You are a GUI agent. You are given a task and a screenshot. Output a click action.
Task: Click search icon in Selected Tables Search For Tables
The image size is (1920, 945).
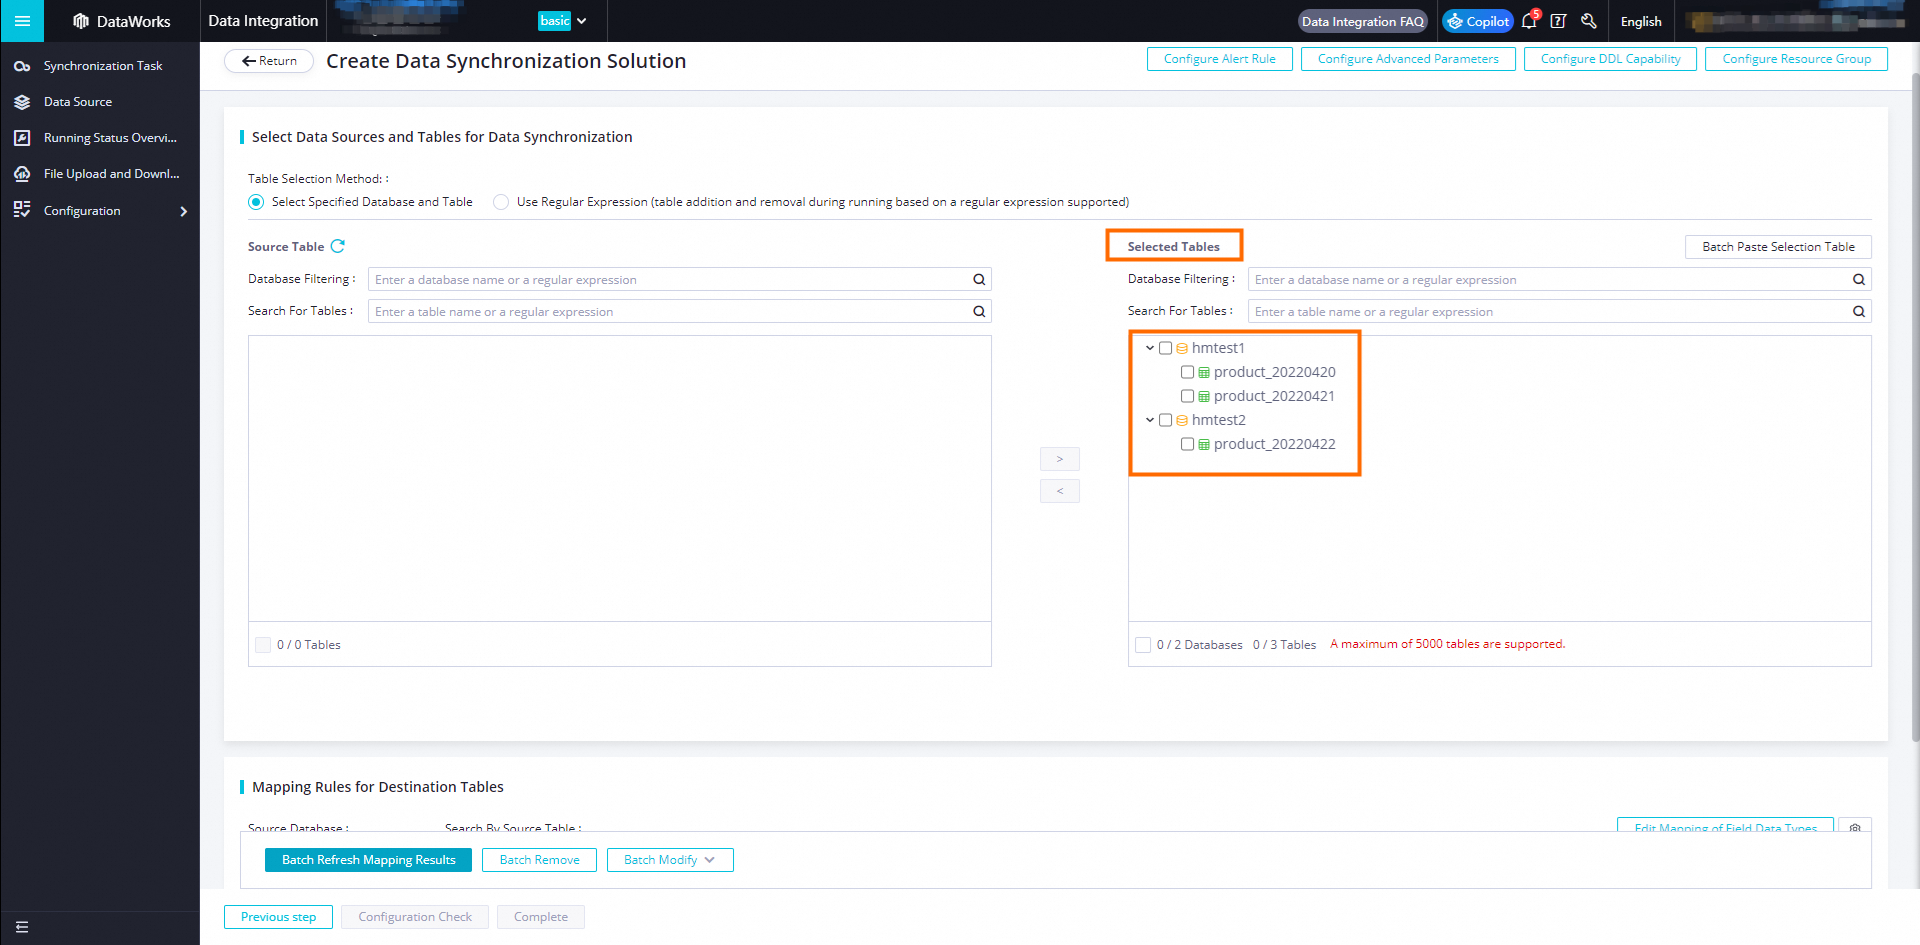tap(1859, 312)
